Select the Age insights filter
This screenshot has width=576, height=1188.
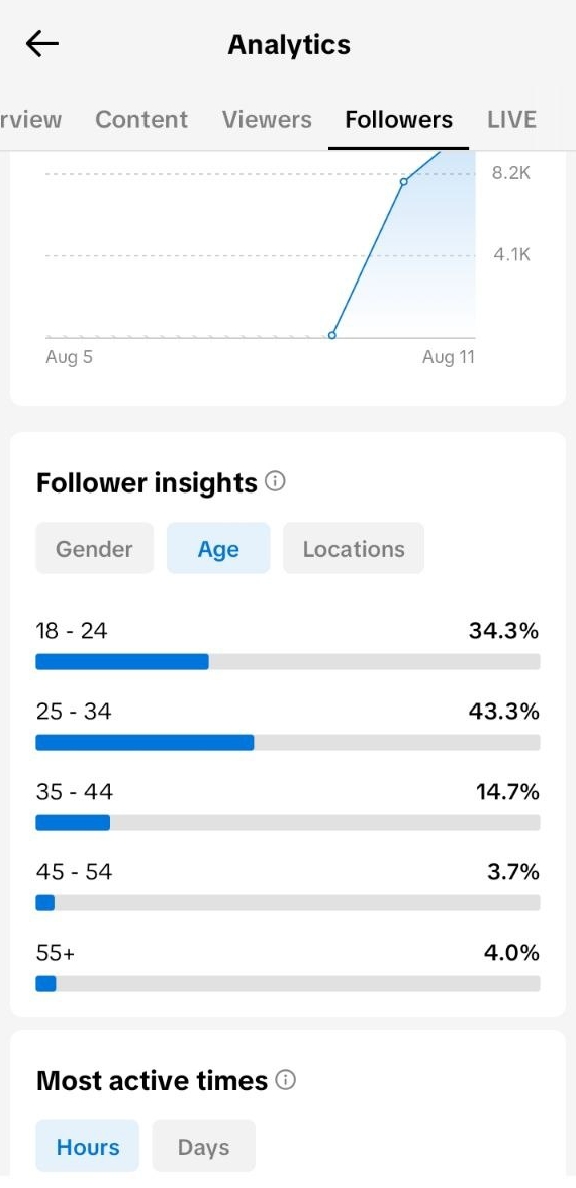click(x=218, y=549)
